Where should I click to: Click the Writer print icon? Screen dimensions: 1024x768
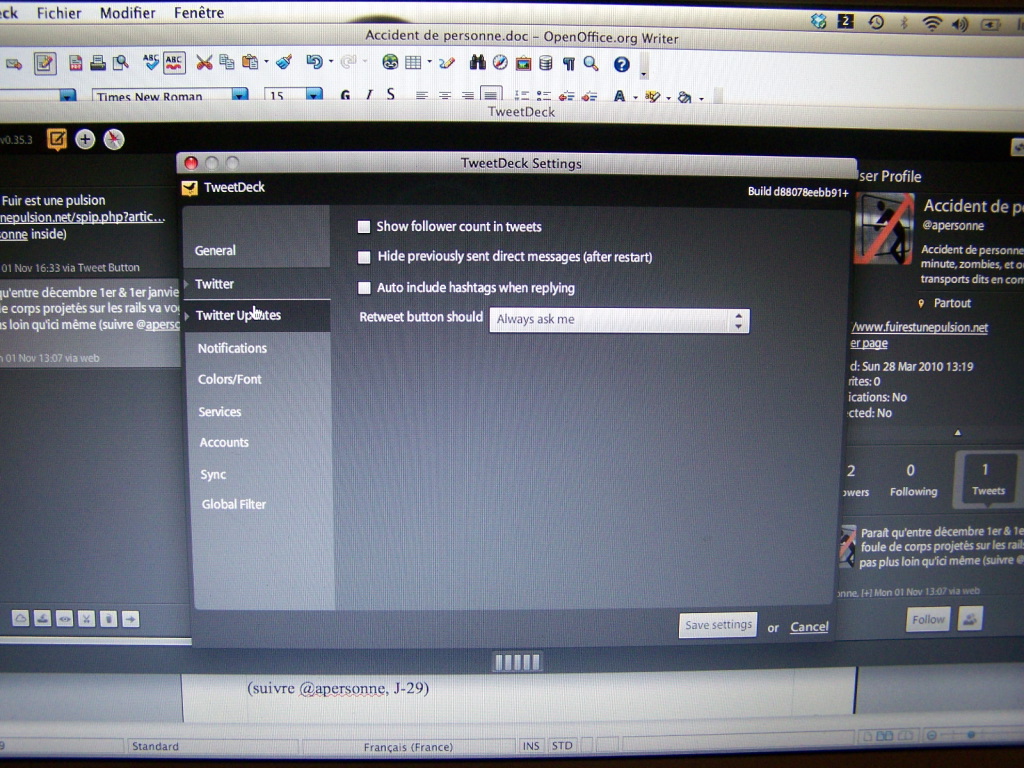click(98, 63)
